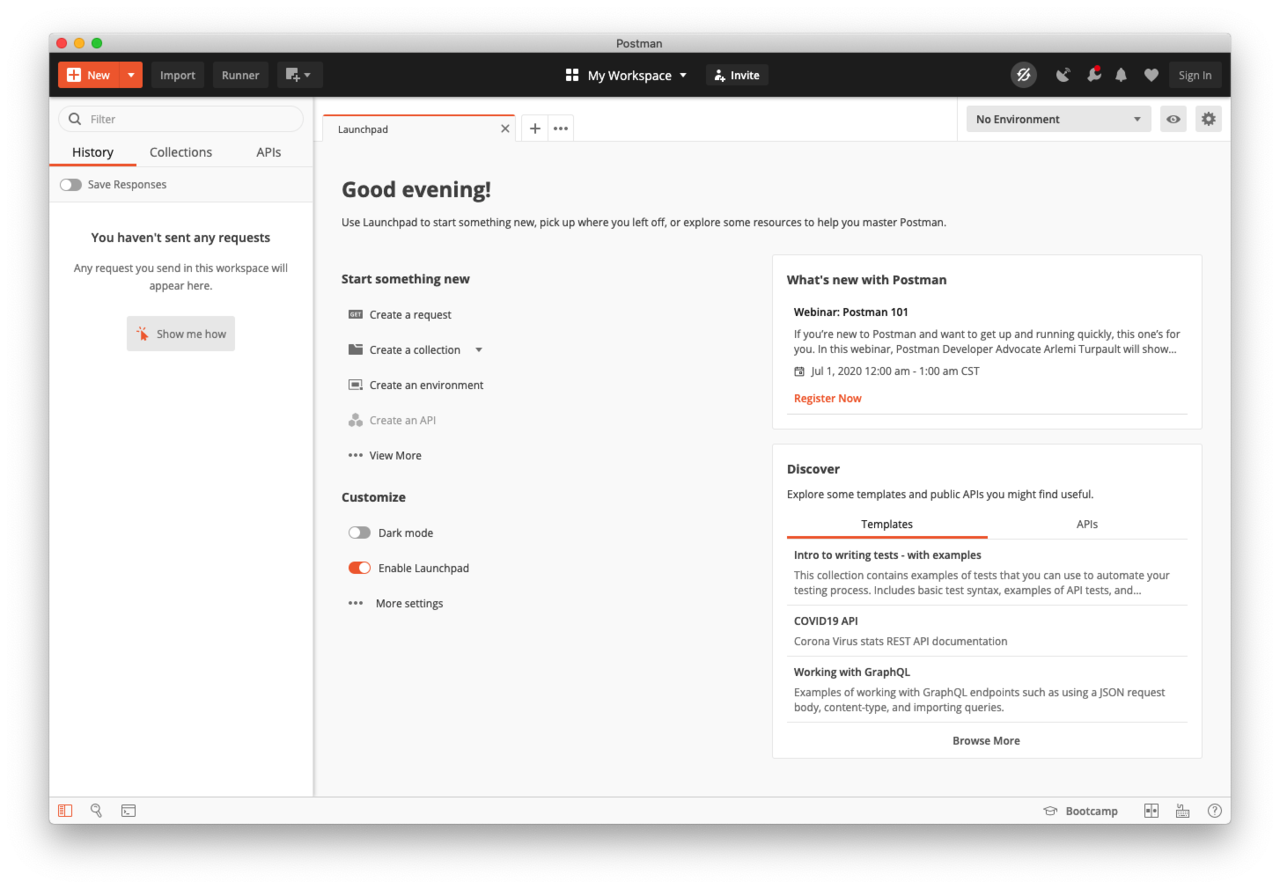
Task: Open the interceptor satellite icon
Action: 1063,75
